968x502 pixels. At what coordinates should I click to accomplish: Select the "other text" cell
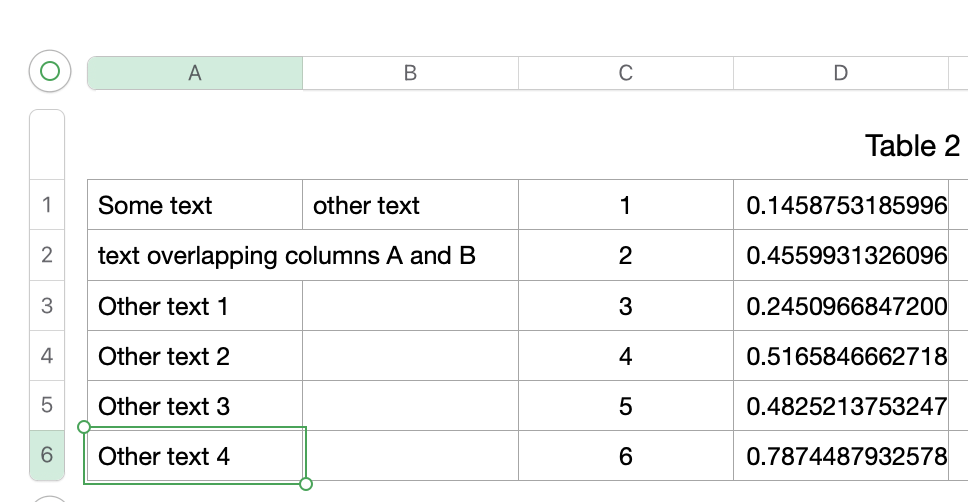[410, 206]
